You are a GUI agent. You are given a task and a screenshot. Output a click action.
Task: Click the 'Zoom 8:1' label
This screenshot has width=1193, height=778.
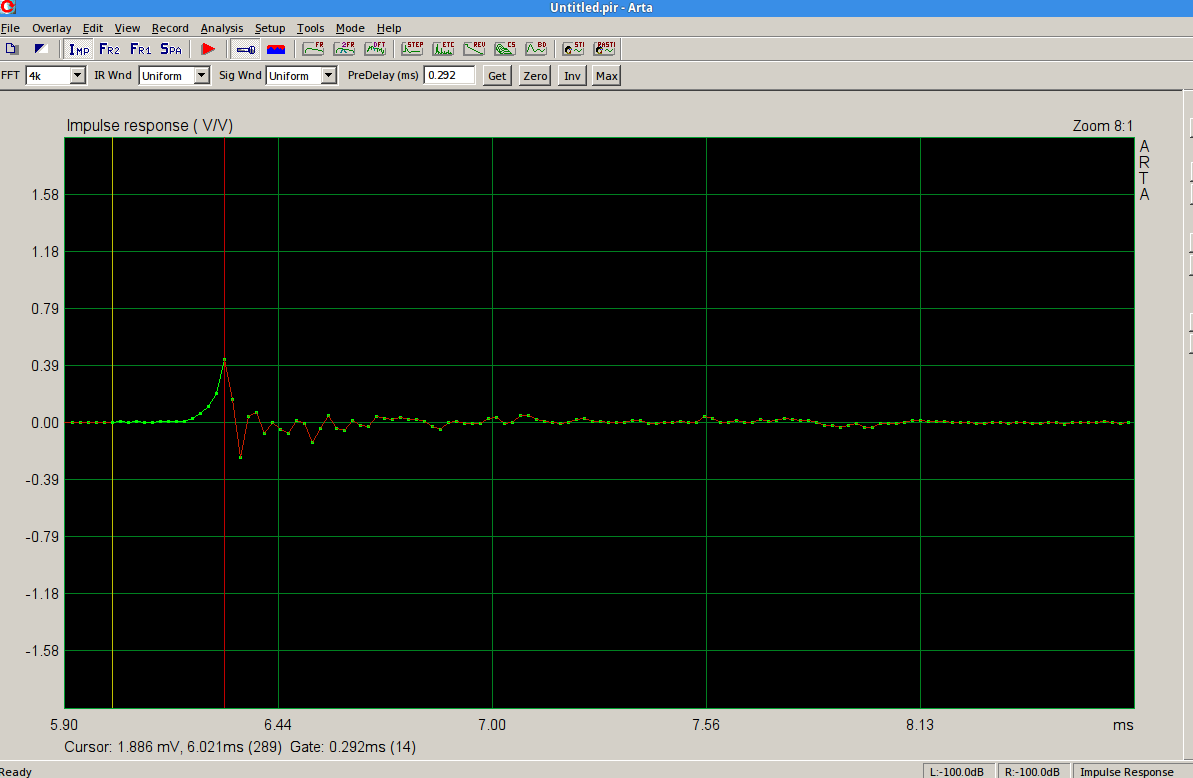pyautogui.click(x=1102, y=126)
